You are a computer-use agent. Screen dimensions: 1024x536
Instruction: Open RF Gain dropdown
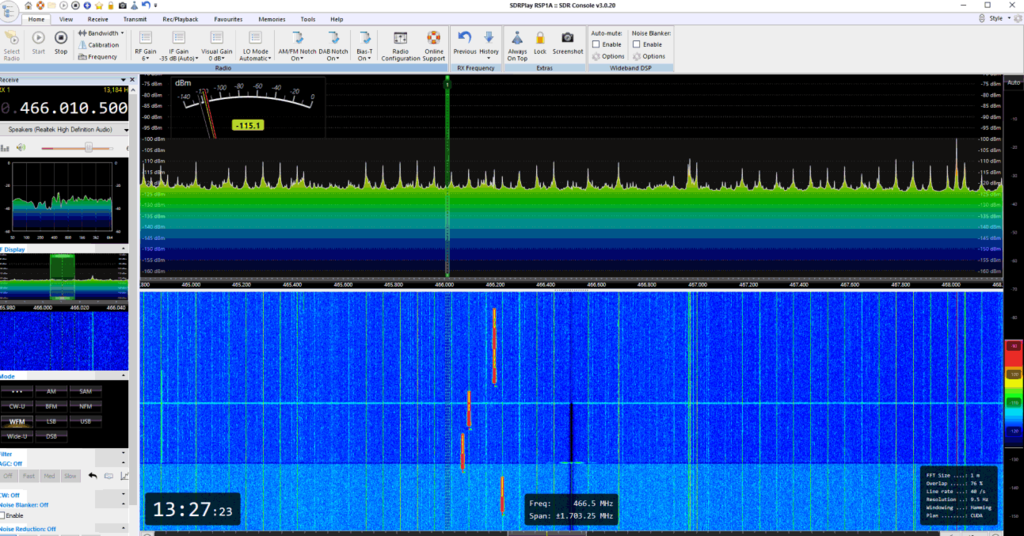click(145, 46)
